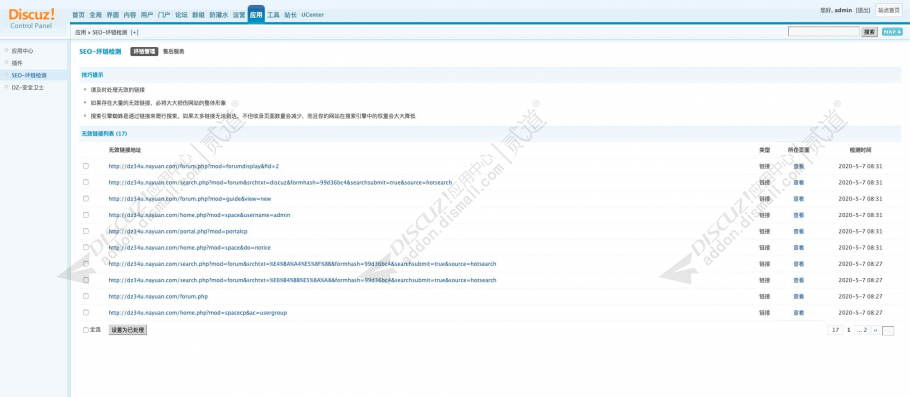Open the forum.php?mod=guide&view=new link

[x=190, y=198]
